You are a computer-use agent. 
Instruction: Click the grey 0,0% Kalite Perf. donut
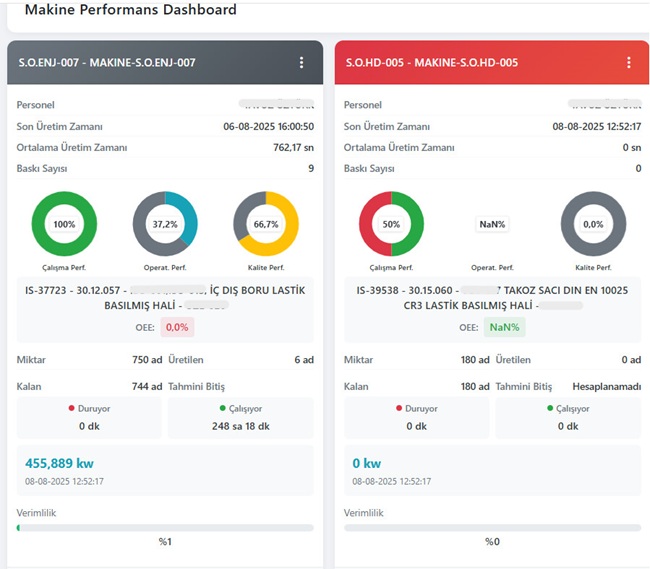pyautogui.click(x=593, y=224)
